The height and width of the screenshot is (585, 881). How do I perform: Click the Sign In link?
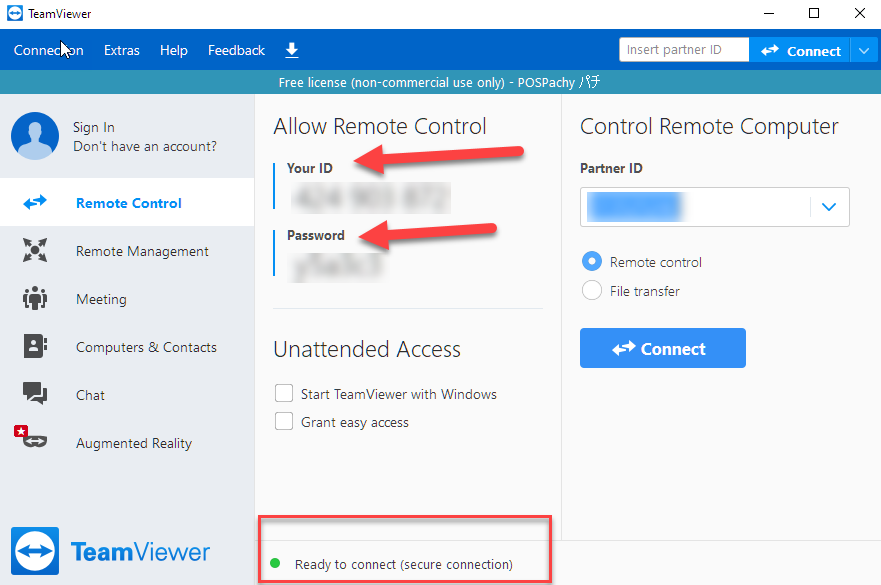pyautogui.click(x=94, y=128)
